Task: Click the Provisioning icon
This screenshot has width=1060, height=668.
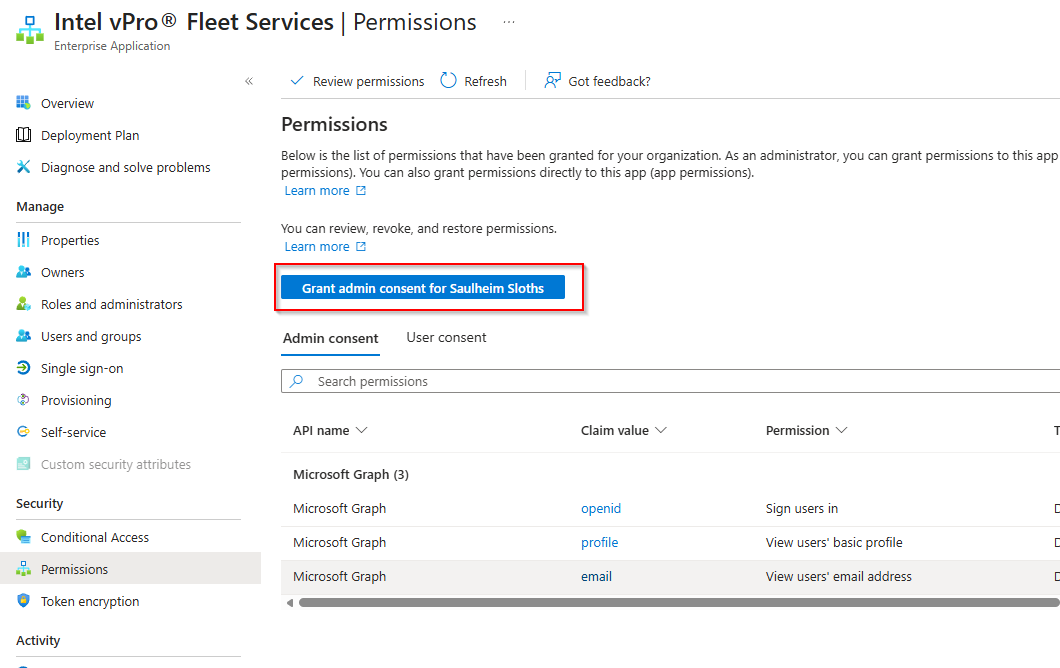Action: (x=24, y=400)
